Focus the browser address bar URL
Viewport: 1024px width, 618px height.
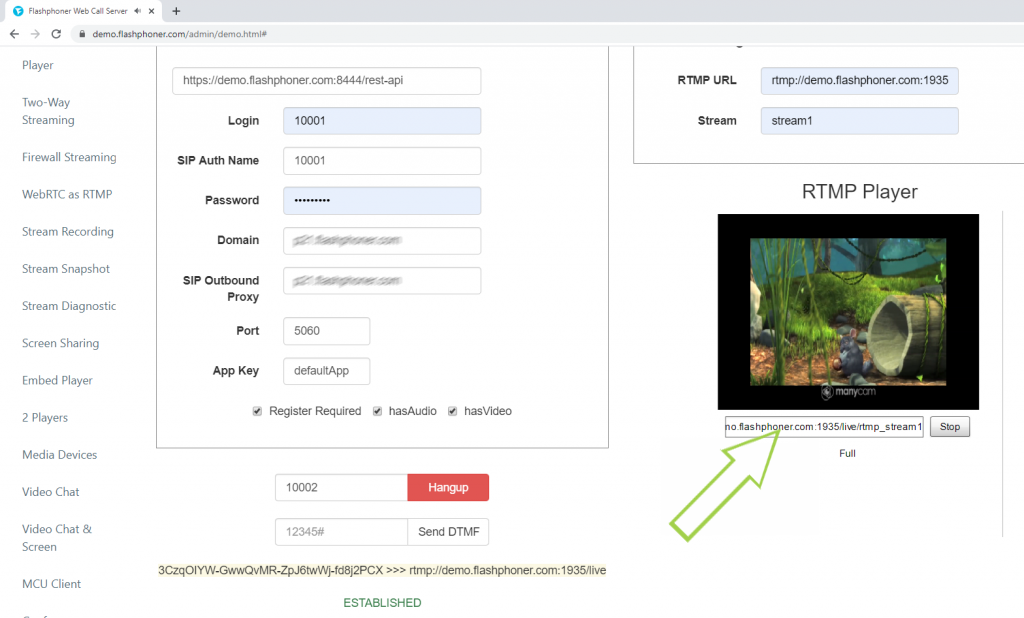(x=180, y=34)
